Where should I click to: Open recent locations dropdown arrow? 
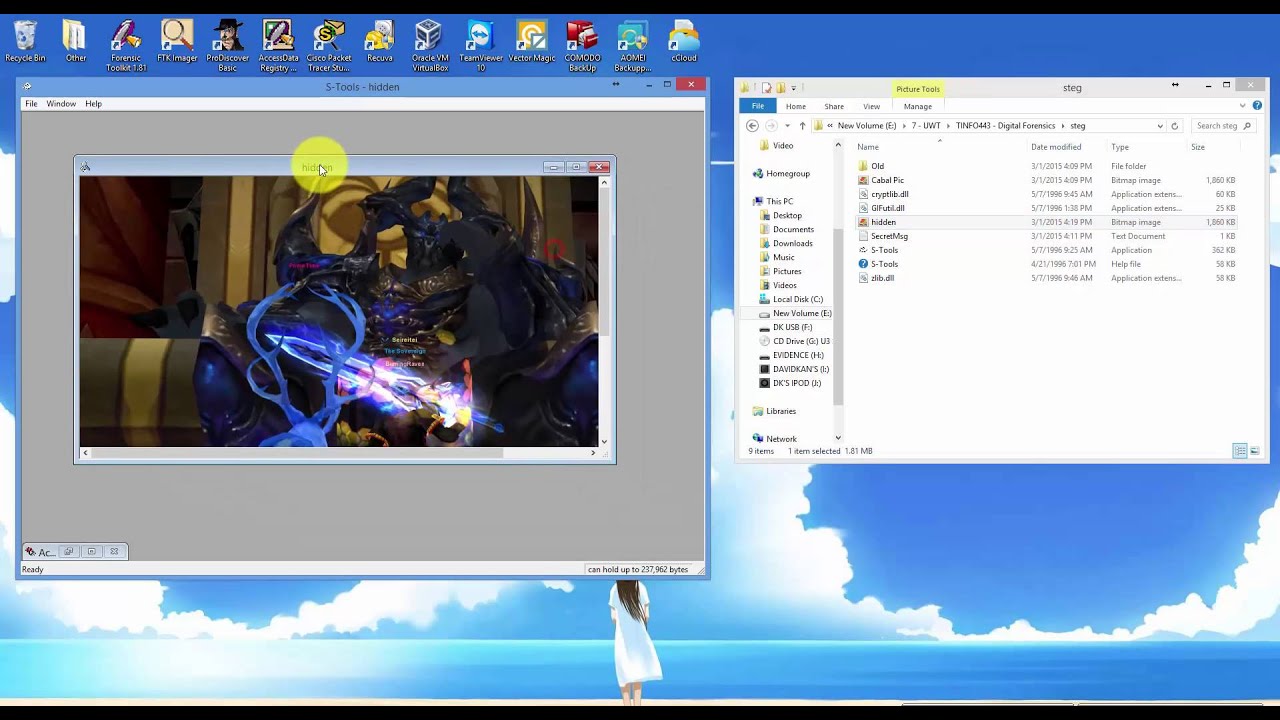point(787,126)
